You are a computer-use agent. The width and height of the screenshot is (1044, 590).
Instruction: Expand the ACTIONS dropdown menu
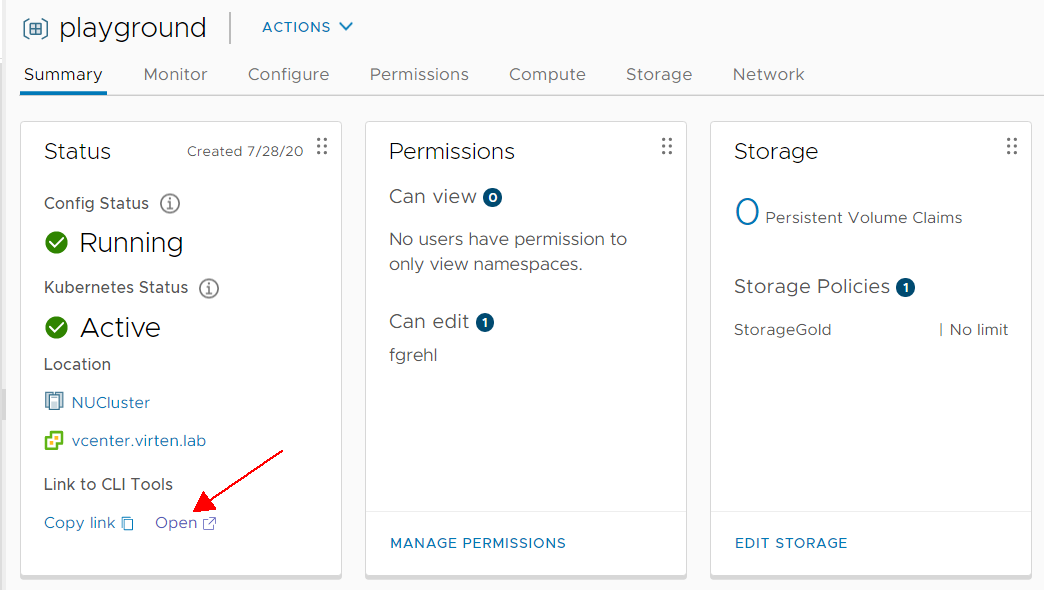tap(307, 27)
